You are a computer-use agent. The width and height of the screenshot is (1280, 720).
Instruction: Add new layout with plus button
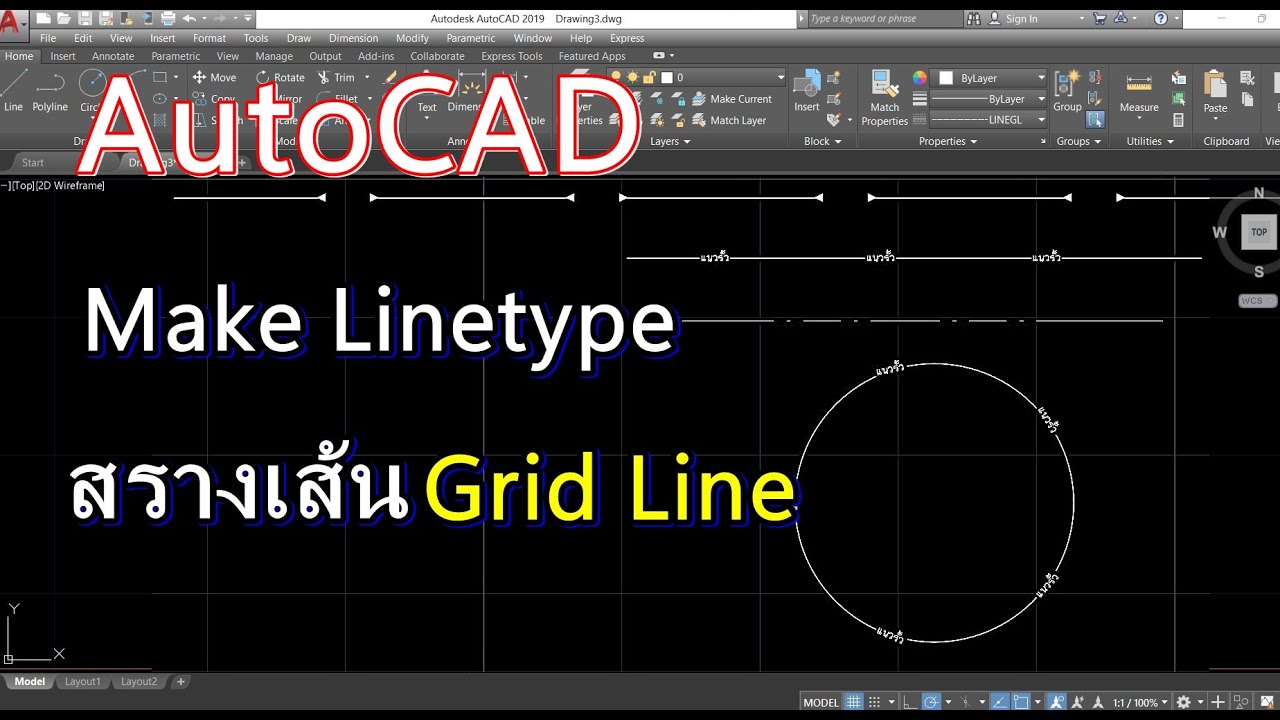coord(180,681)
